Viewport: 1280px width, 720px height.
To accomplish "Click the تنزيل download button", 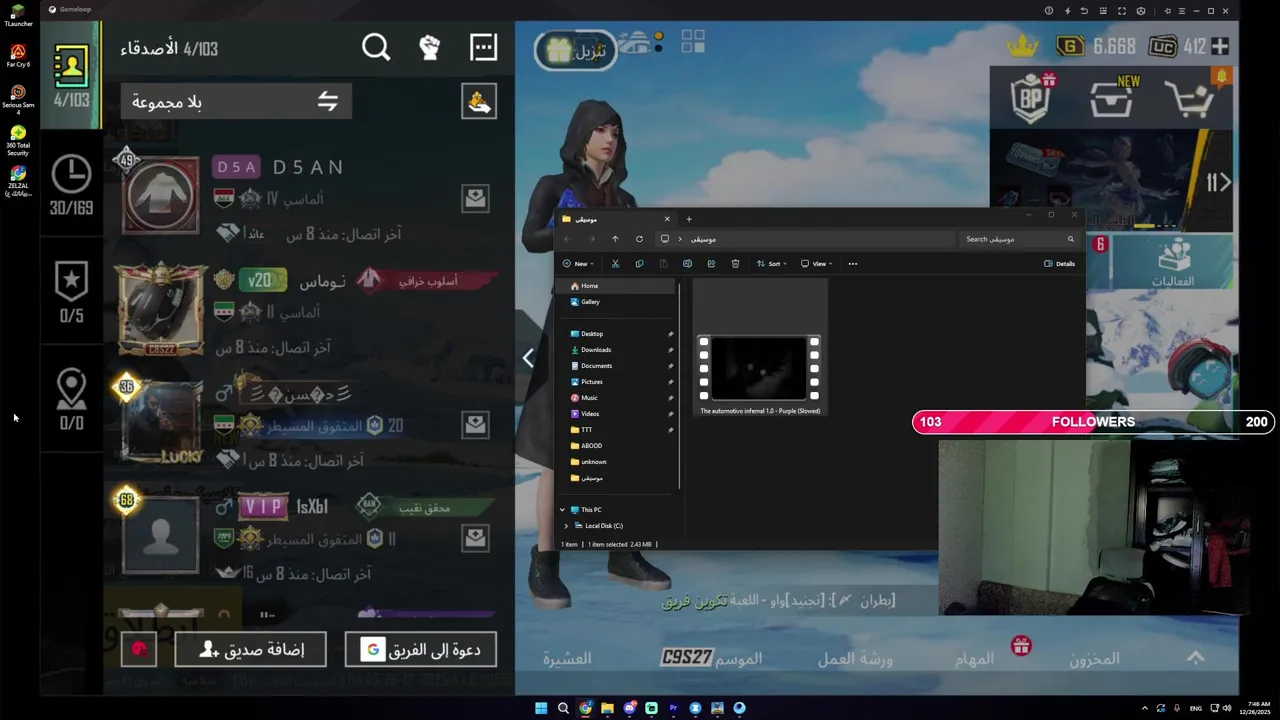I will click(575, 51).
